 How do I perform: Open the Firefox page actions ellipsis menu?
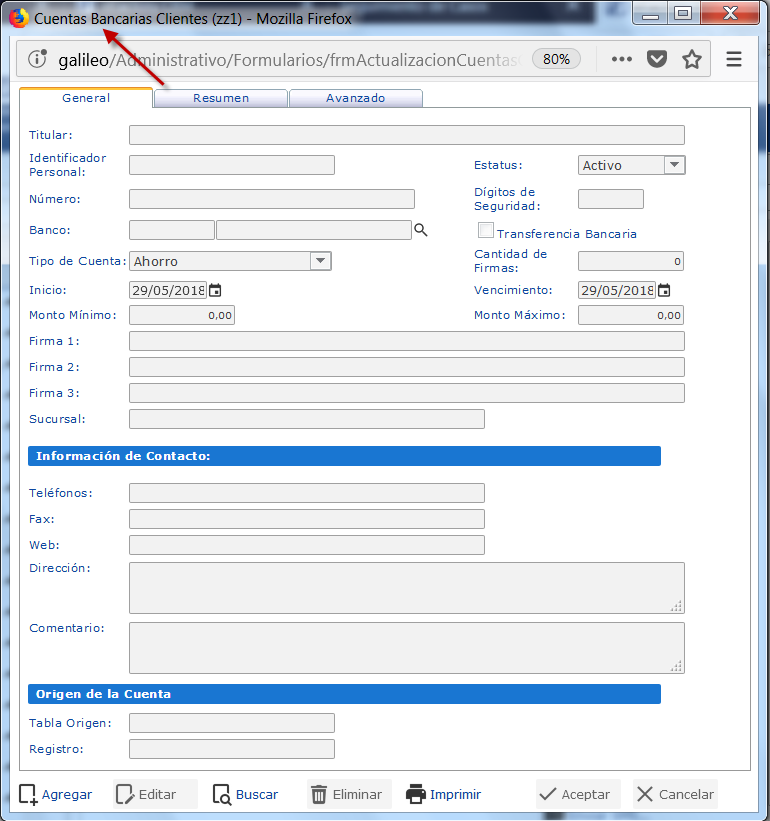622,59
